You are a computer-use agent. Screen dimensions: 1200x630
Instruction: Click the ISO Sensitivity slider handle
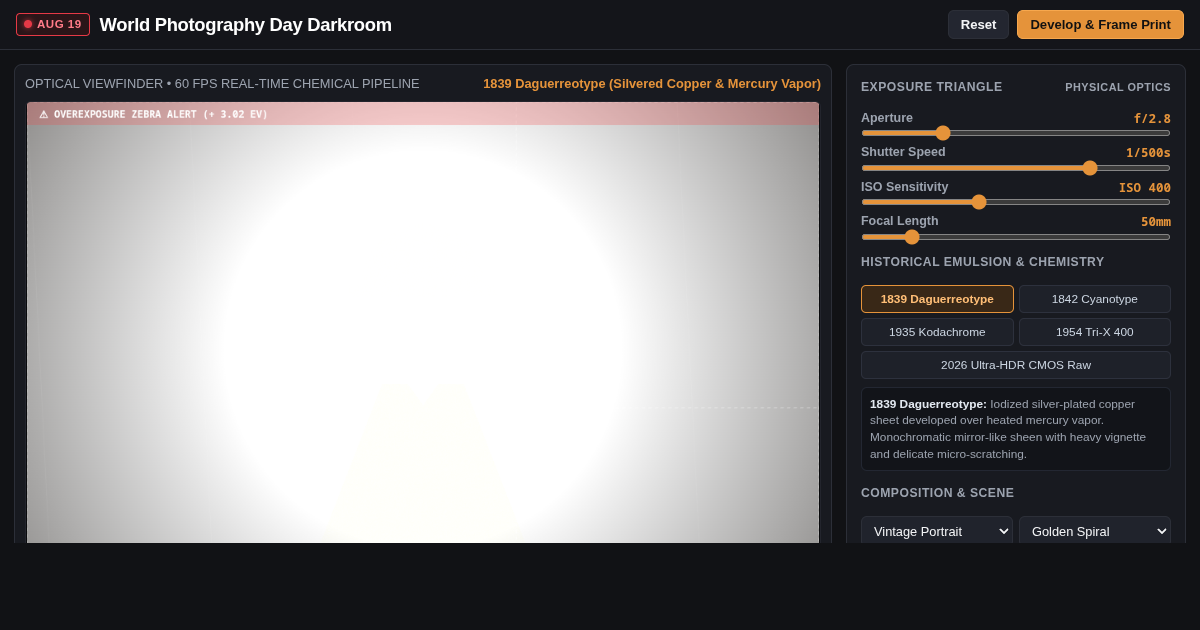tap(979, 202)
